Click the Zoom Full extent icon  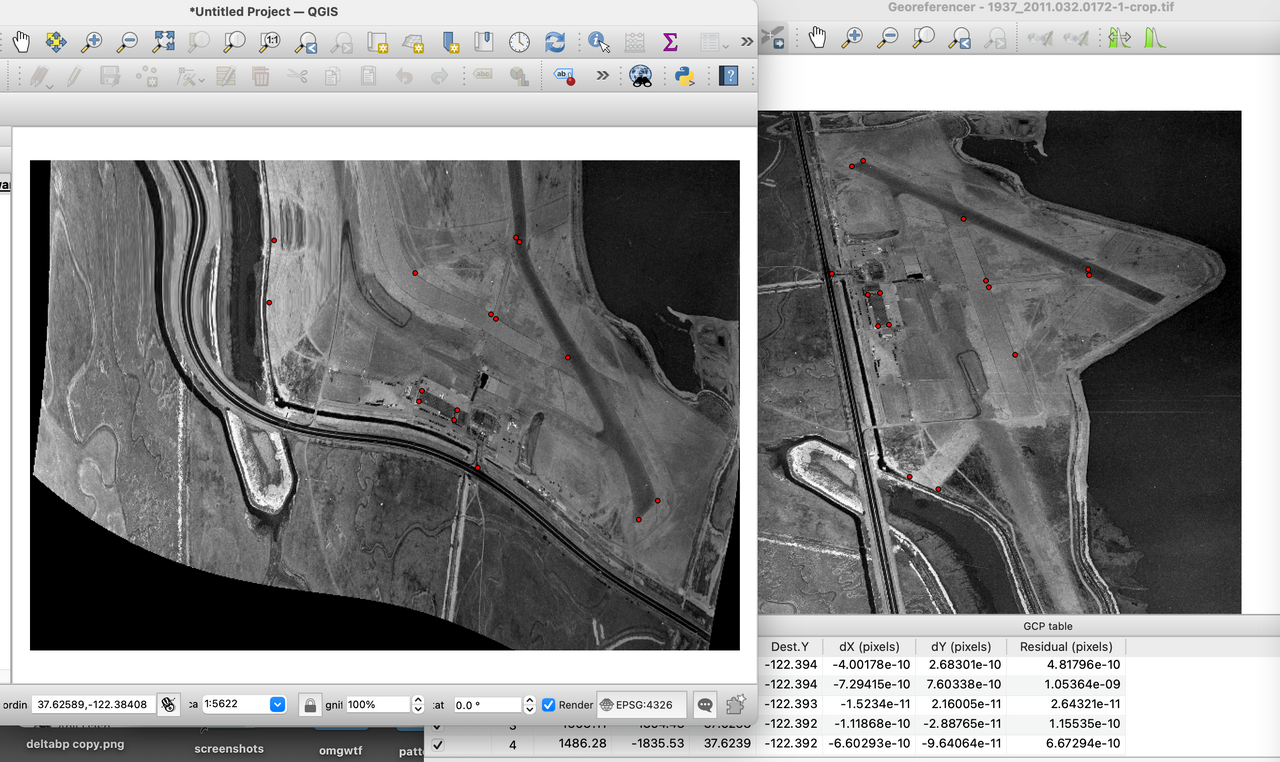[164, 42]
